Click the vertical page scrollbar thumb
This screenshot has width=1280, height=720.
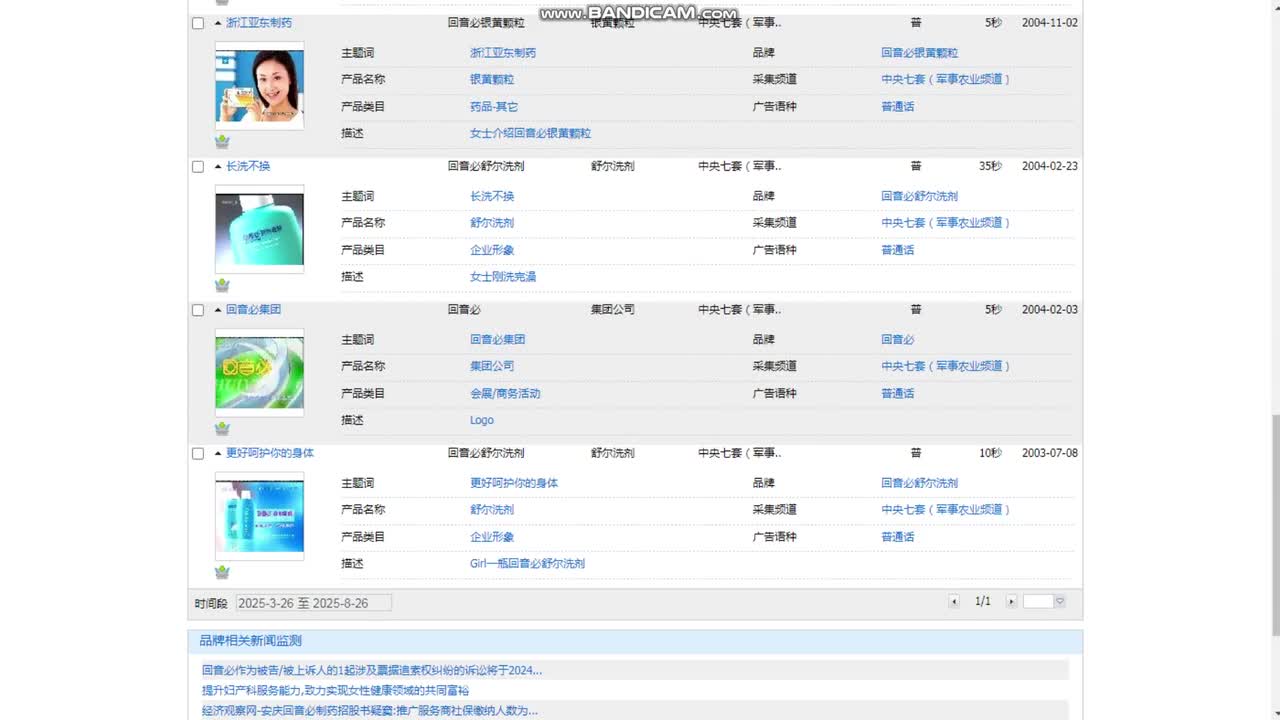click(x=1275, y=524)
